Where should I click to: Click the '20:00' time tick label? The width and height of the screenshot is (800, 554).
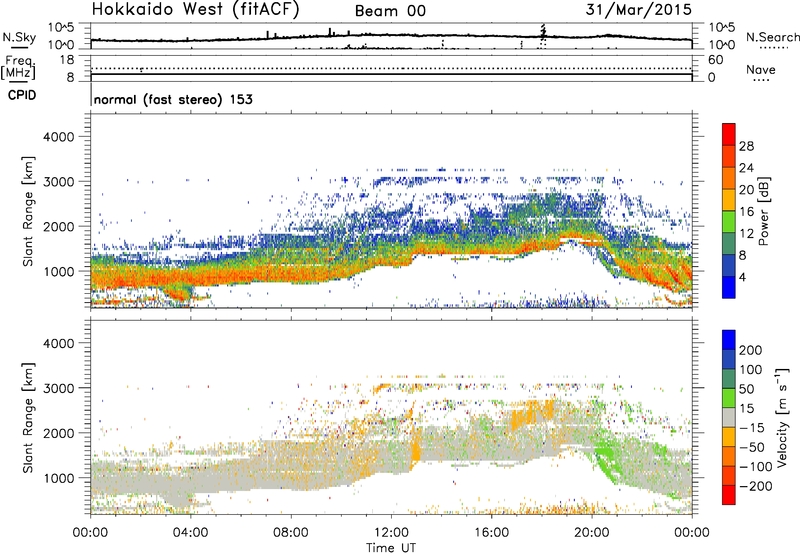(x=591, y=533)
